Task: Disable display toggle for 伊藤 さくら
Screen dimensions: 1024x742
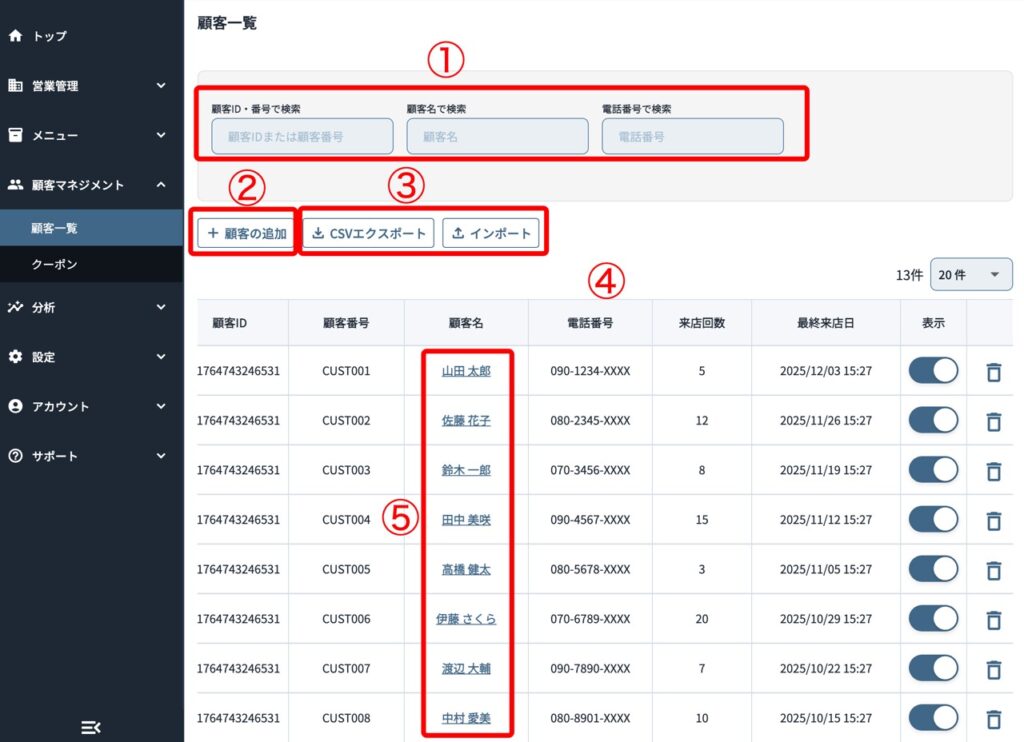Action: tap(932, 618)
